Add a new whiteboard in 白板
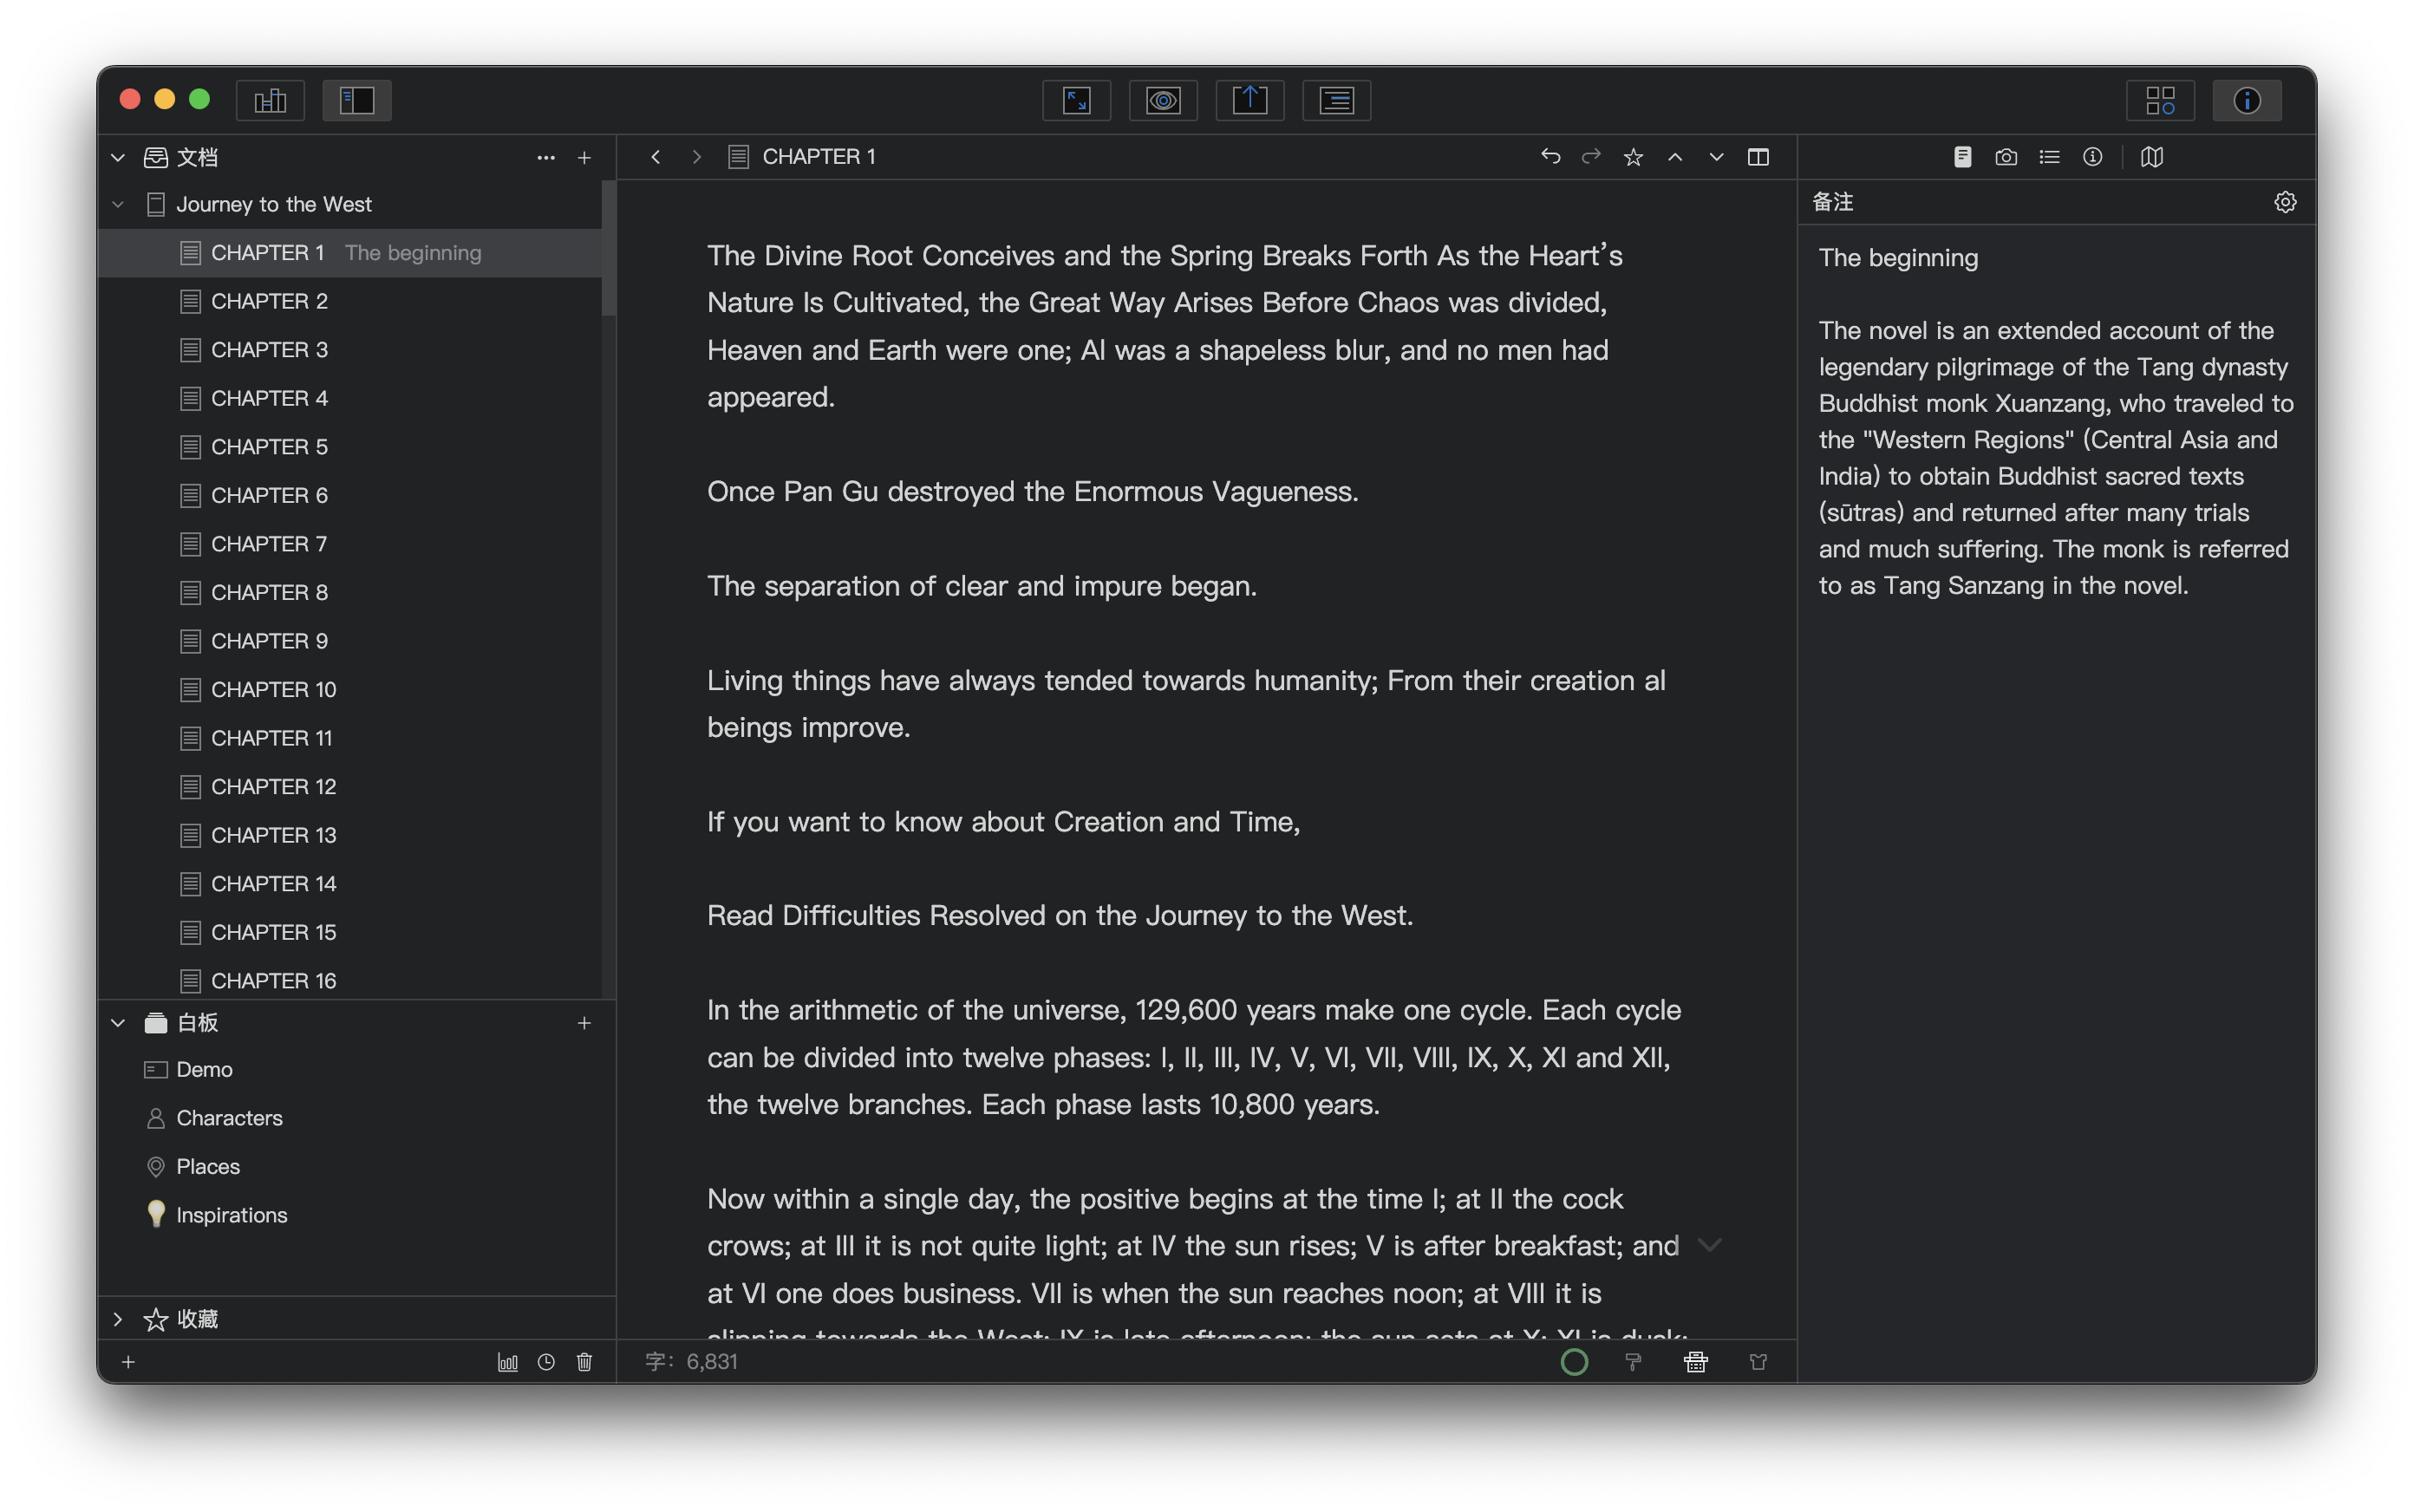2414x1512 pixels. tap(585, 1022)
